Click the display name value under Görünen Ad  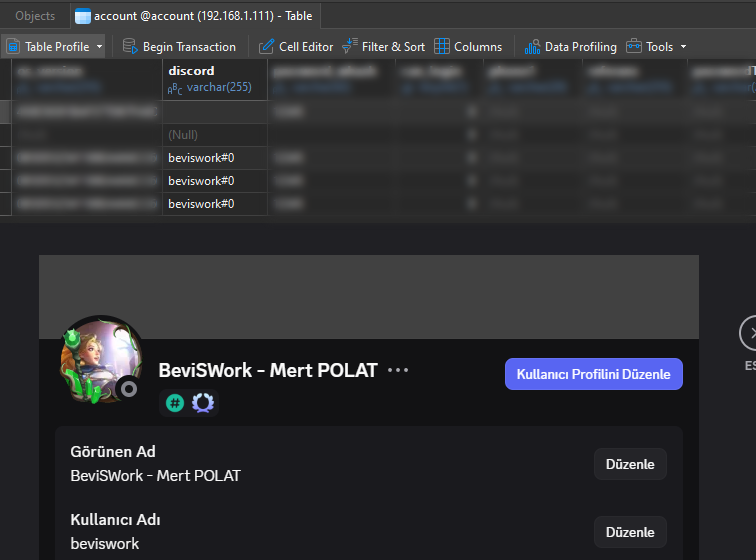click(x=155, y=476)
